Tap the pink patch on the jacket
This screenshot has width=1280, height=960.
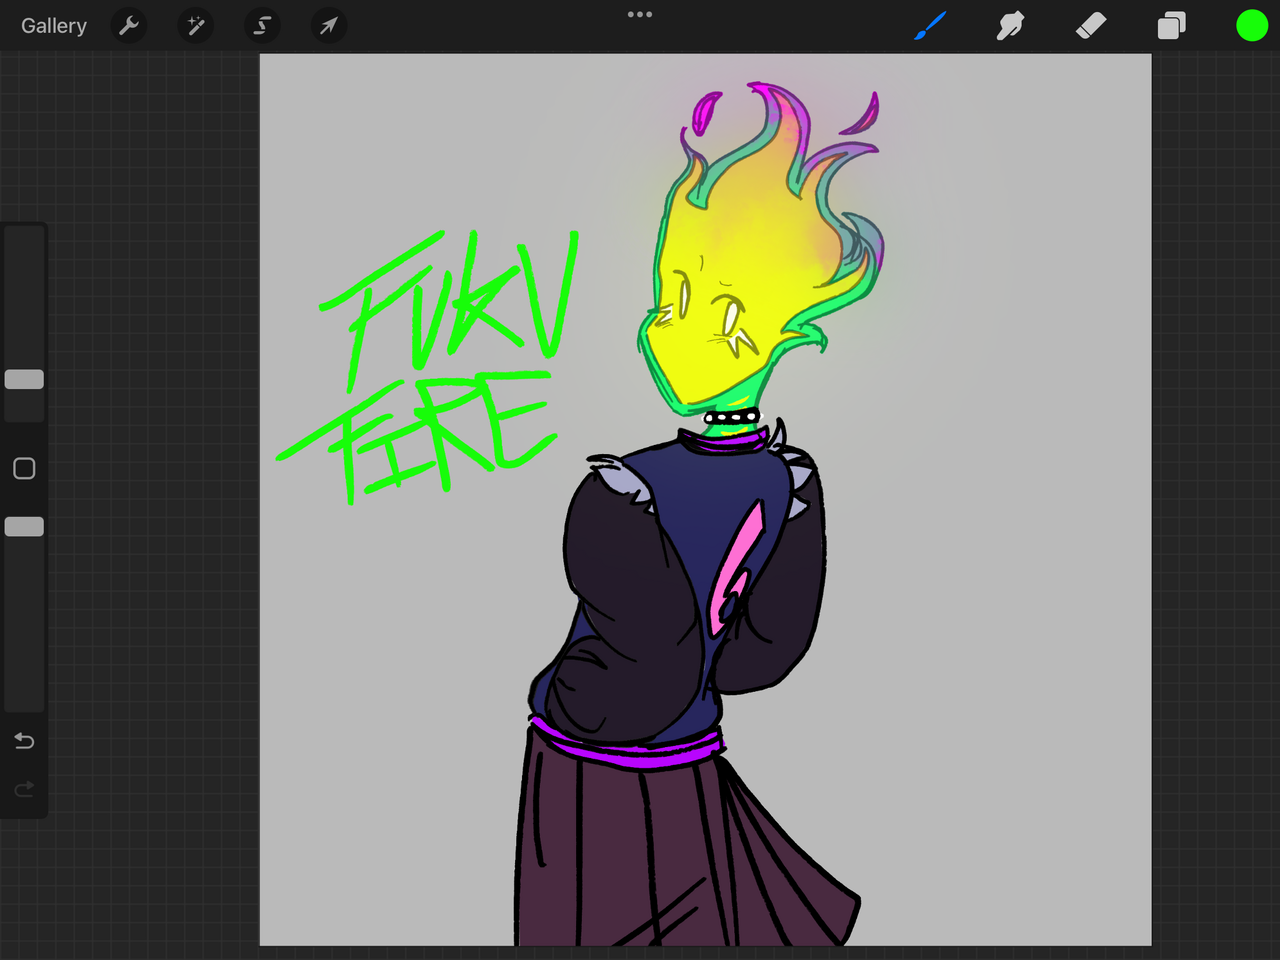point(737,570)
